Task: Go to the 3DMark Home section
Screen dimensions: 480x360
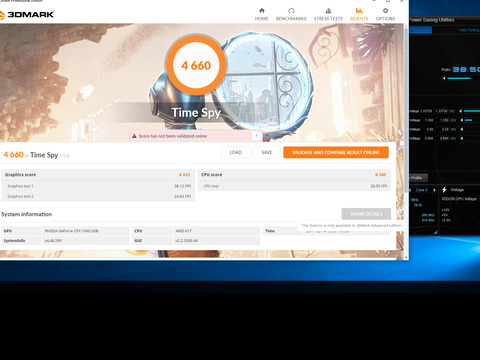Action: 261,15
